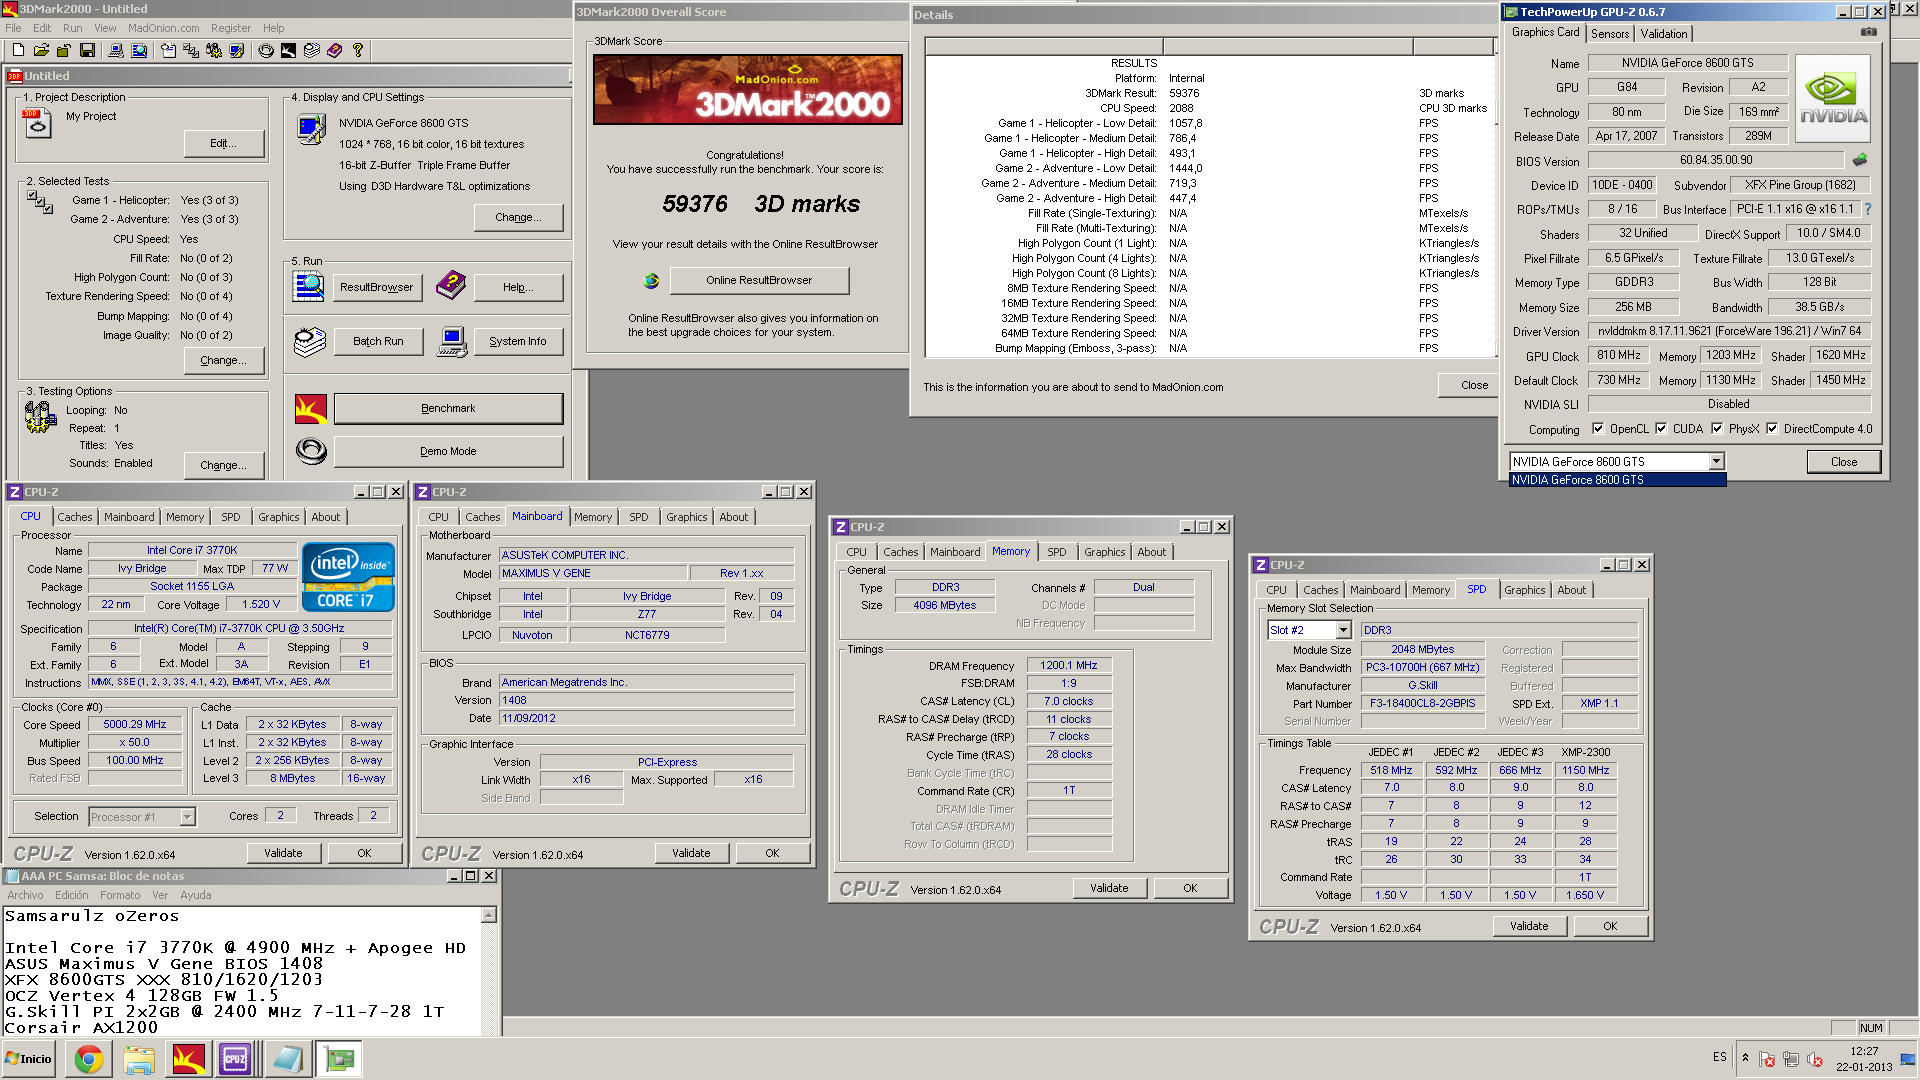Switch to the Sensors tab in GPU-Z
The height and width of the screenshot is (1080, 1920).
(x=1610, y=34)
